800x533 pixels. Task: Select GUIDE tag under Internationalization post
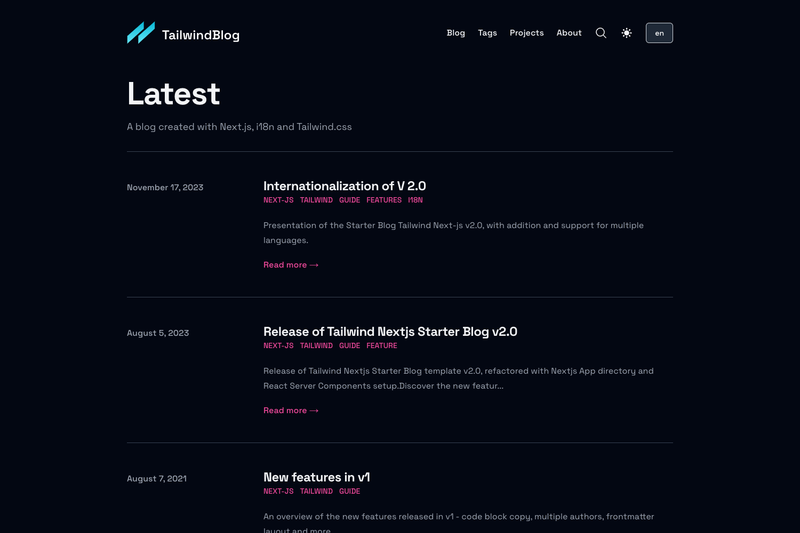349,200
